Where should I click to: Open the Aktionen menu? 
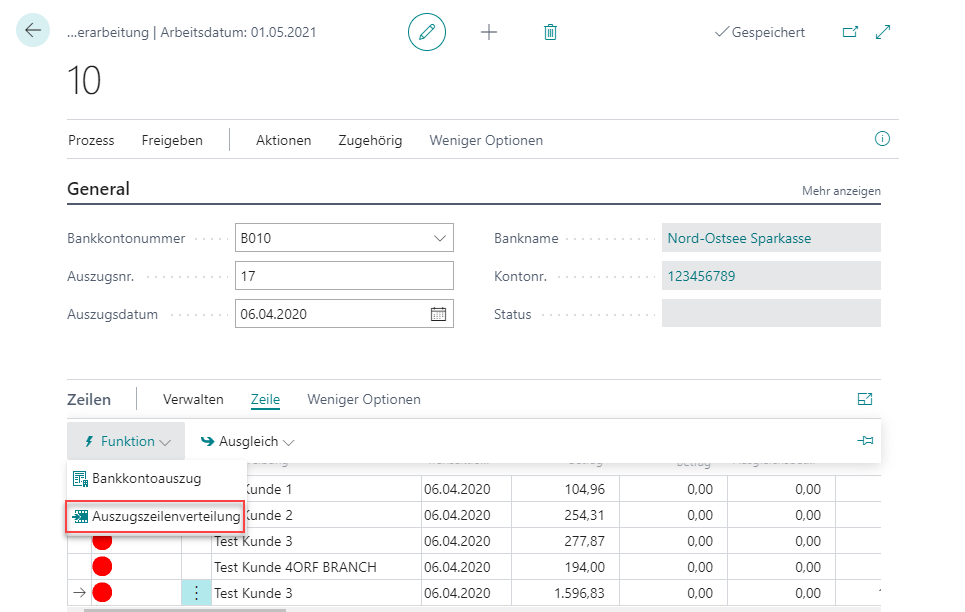[x=283, y=140]
